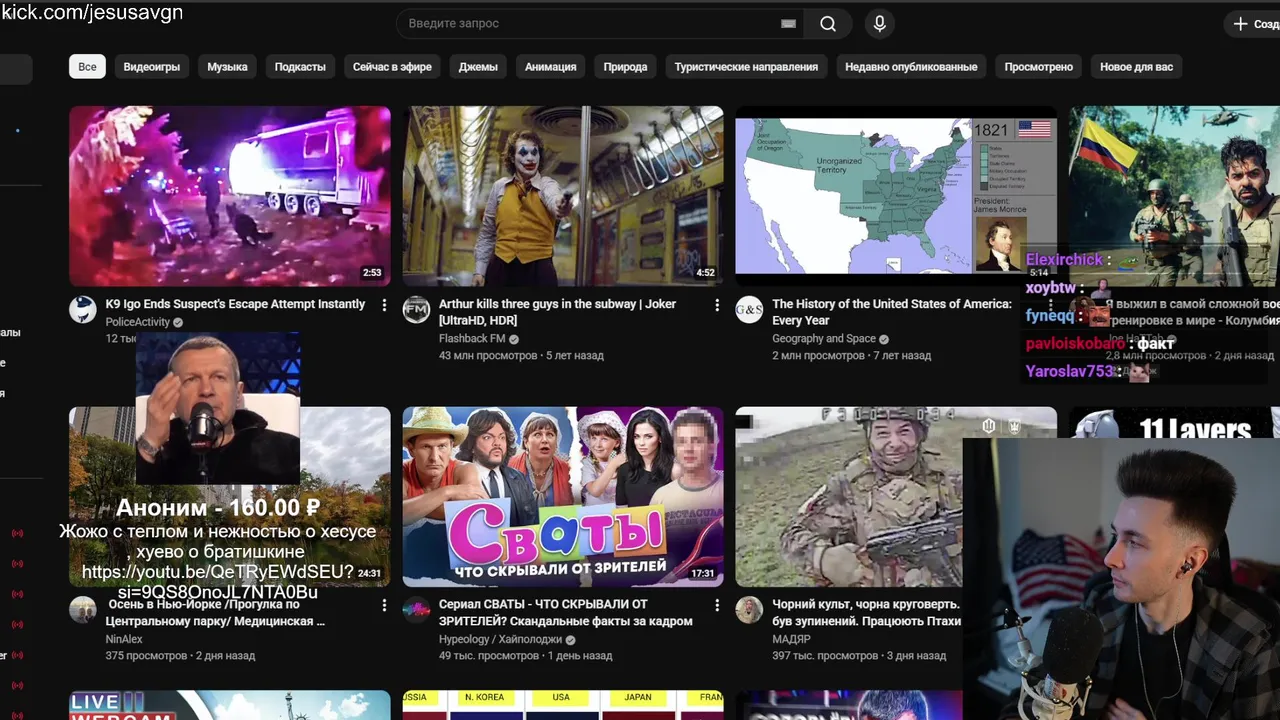Click title 'K9 Igo Ends Suspect's Escape Attempt Instantly'

(236, 304)
